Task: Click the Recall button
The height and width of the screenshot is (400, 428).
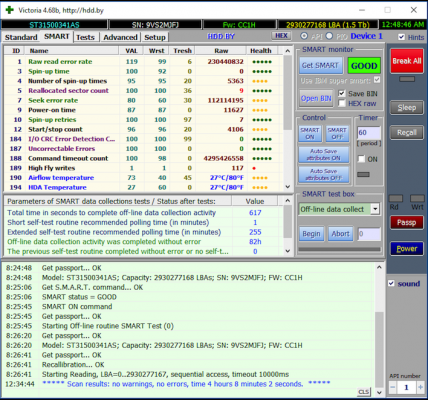Action: point(407,133)
